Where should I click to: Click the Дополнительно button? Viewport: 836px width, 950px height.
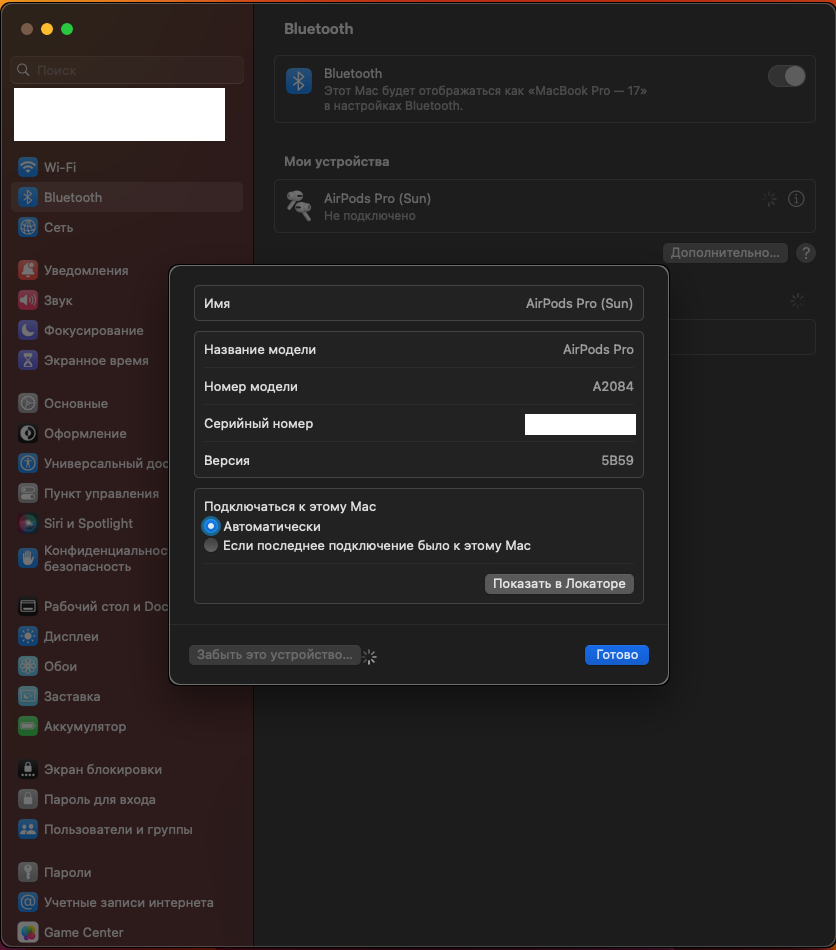pos(725,253)
